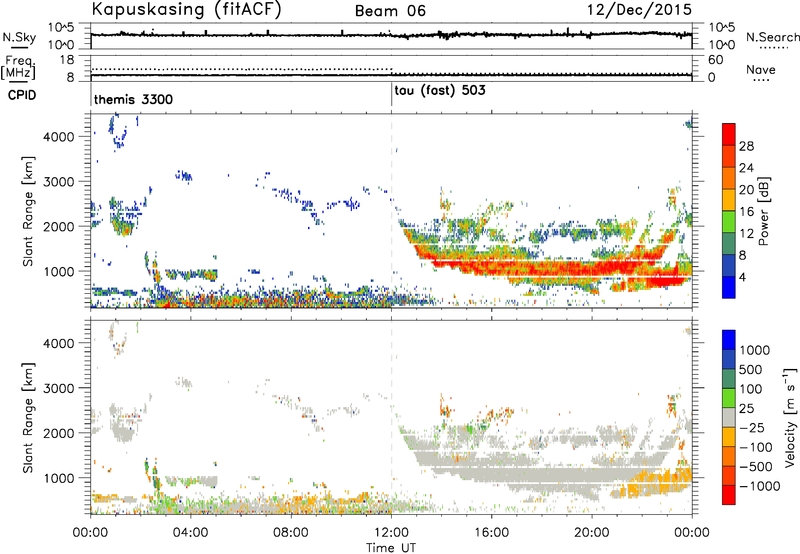Click the Velocity [m s-1] colorbar title

point(790,417)
